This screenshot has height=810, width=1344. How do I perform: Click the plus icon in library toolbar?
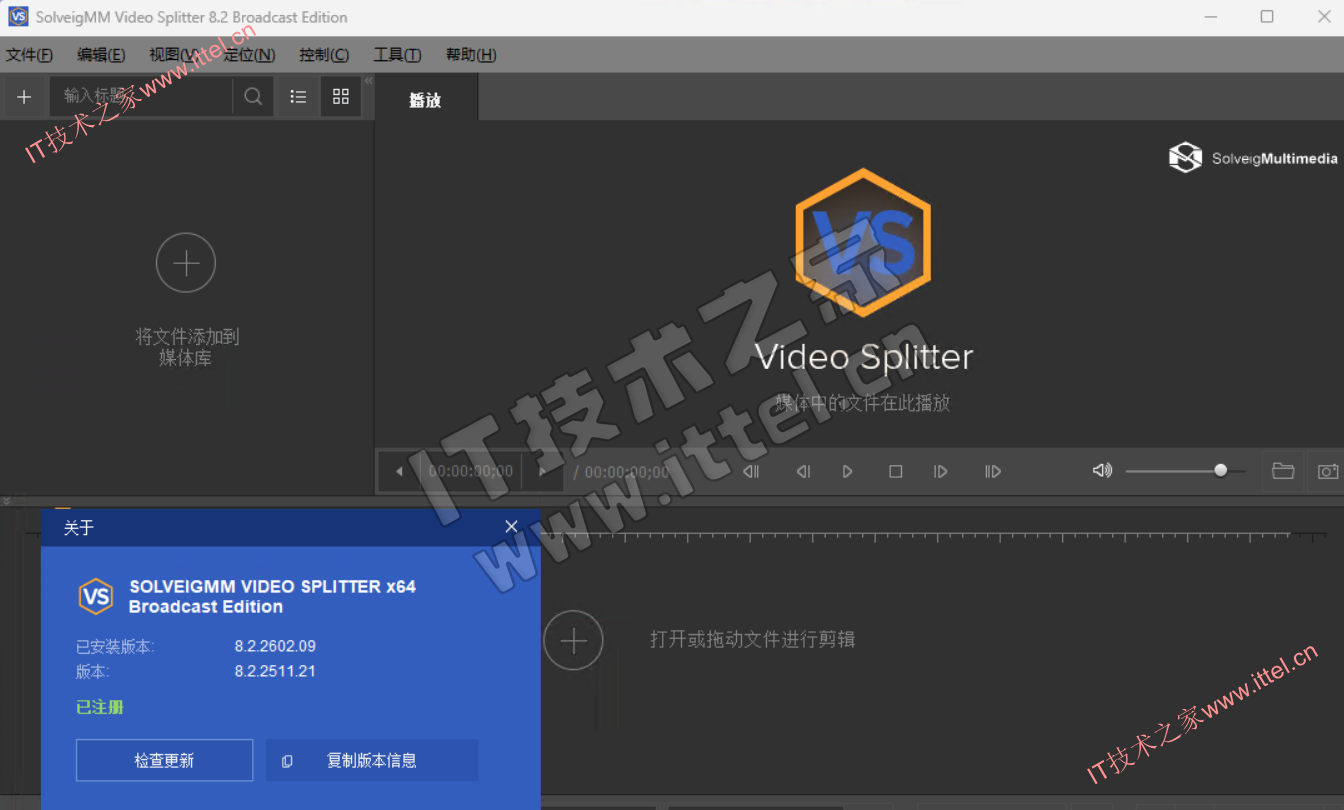pos(24,97)
